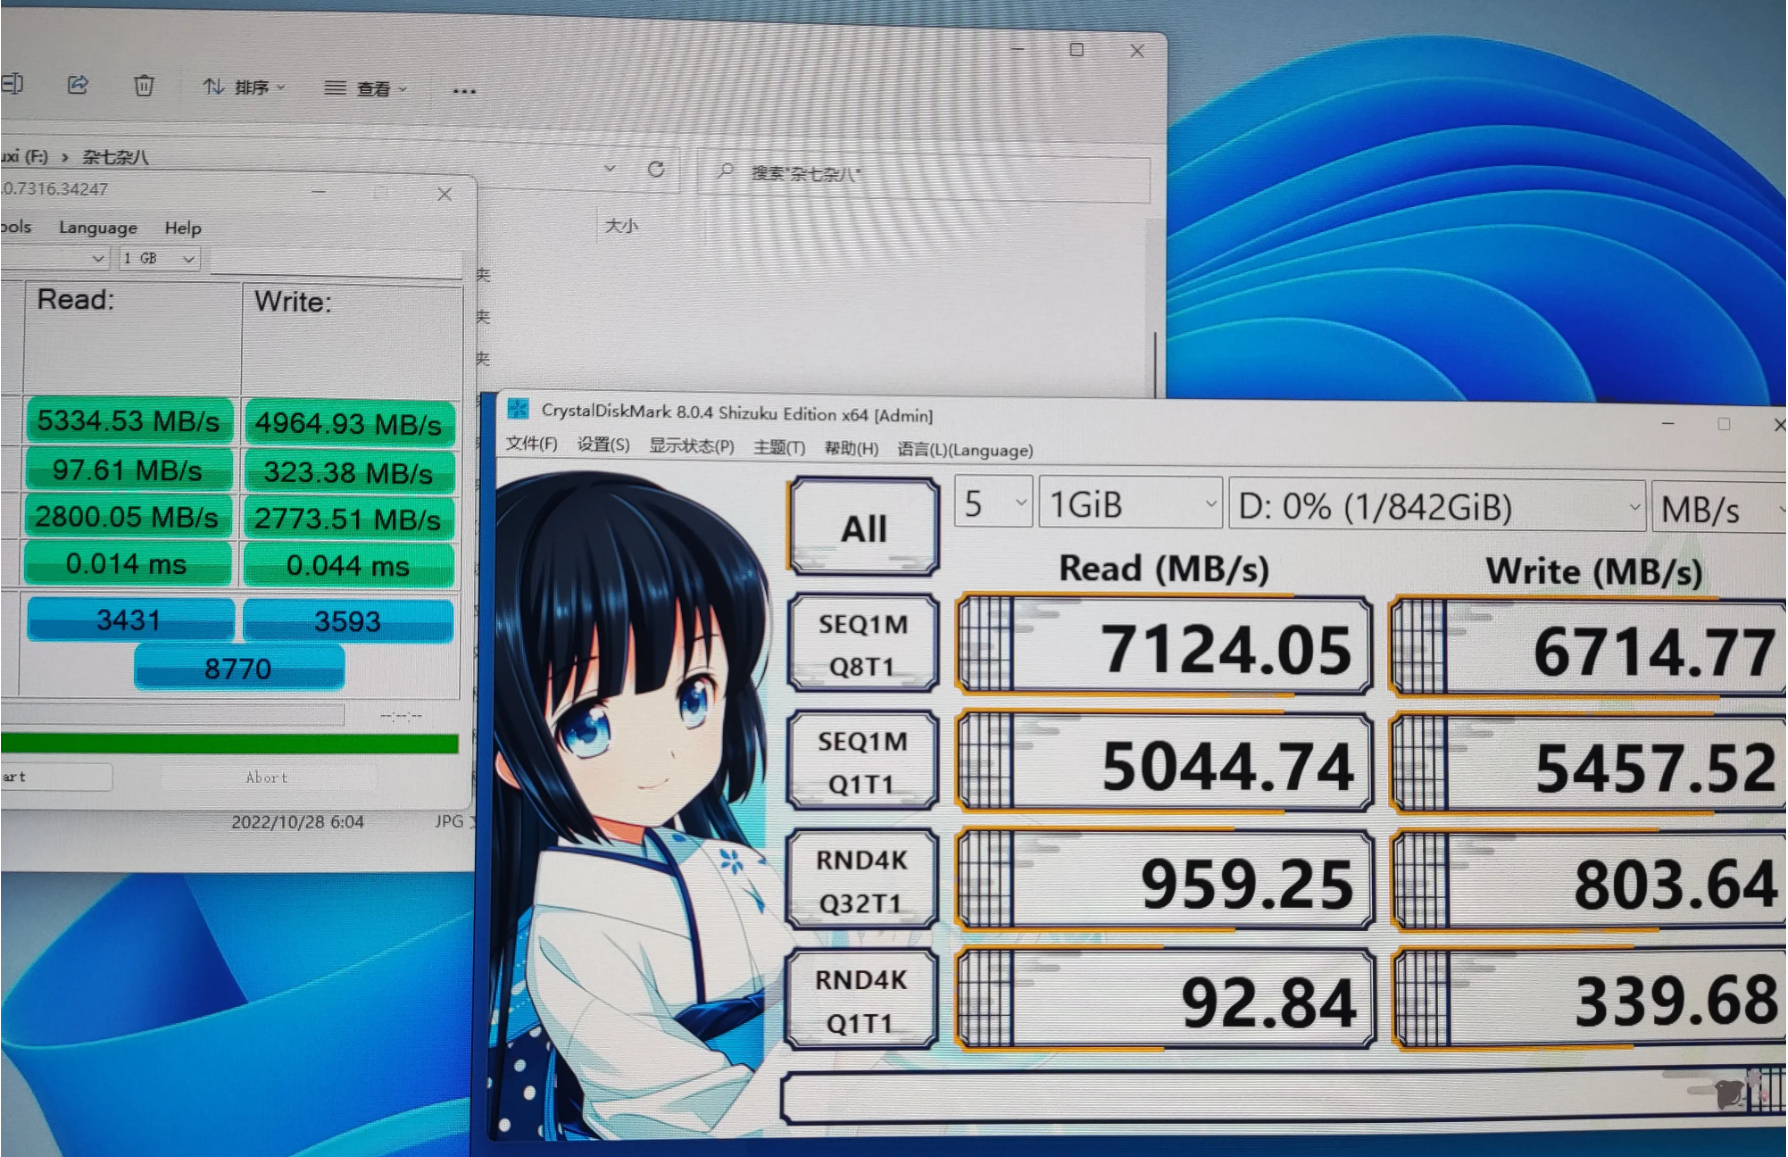Open the drive selection dropdown in AS SSD
The width and height of the screenshot is (1788, 1157).
tap(55, 258)
